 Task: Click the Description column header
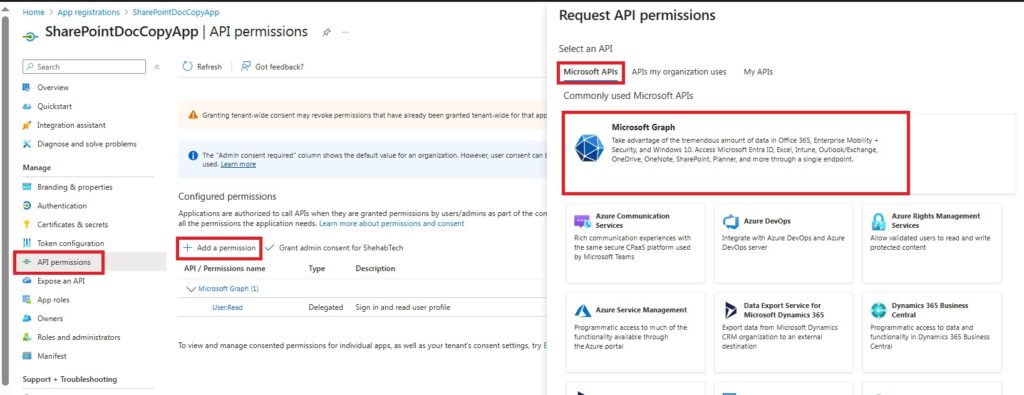click(375, 268)
